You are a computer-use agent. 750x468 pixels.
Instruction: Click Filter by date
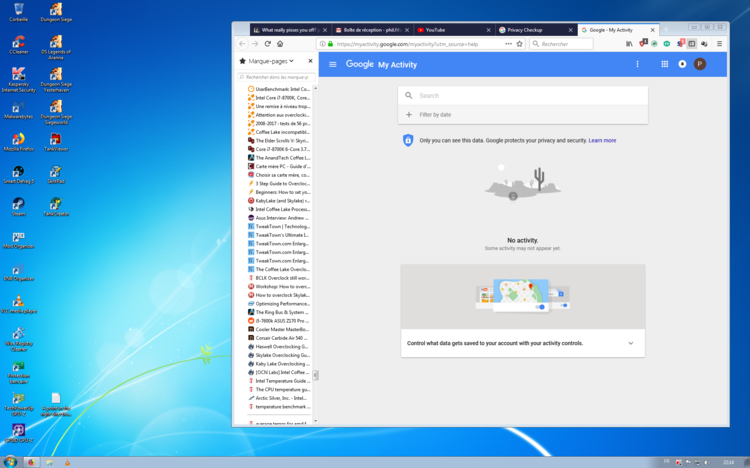[435, 115]
